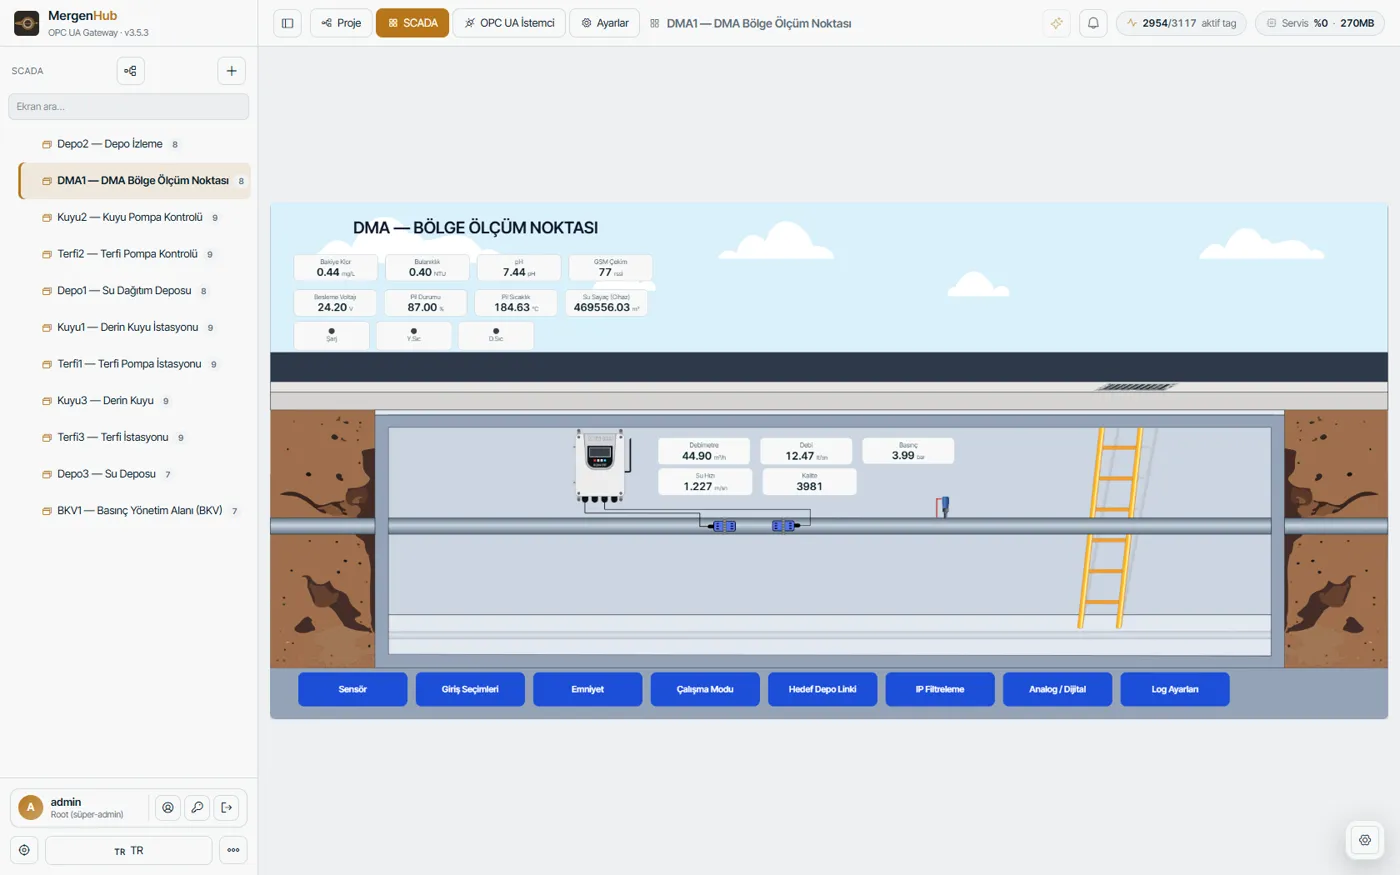Select BKV1 — Basınç Yönetim Alanı screen
Viewport: 1400px width, 875px height.
(x=134, y=511)
